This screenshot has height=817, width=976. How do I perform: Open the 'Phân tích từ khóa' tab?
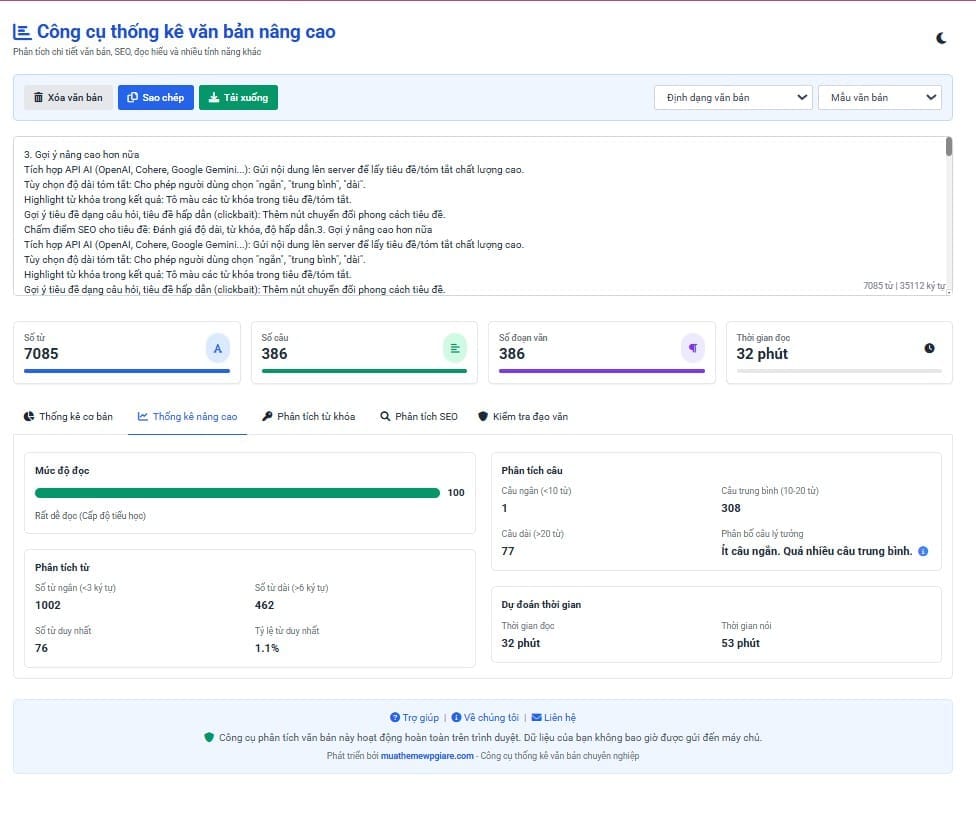[x=308, y=416]
